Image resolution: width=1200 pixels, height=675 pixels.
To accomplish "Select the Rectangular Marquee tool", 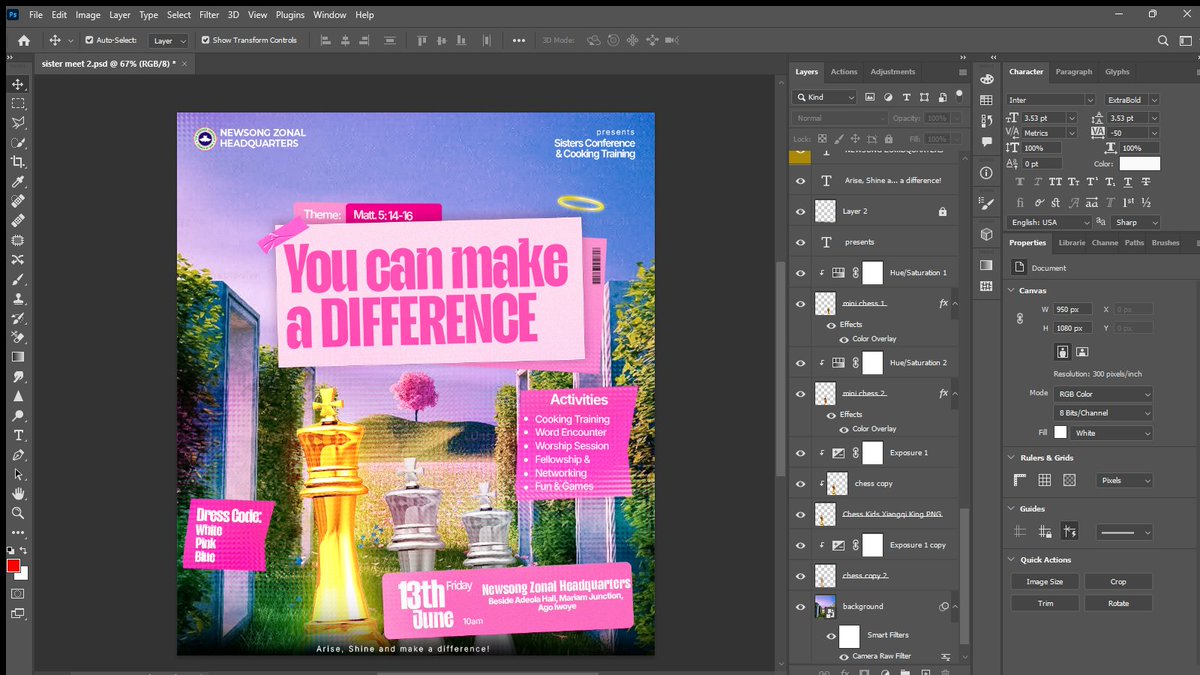I will pos(18,103).
